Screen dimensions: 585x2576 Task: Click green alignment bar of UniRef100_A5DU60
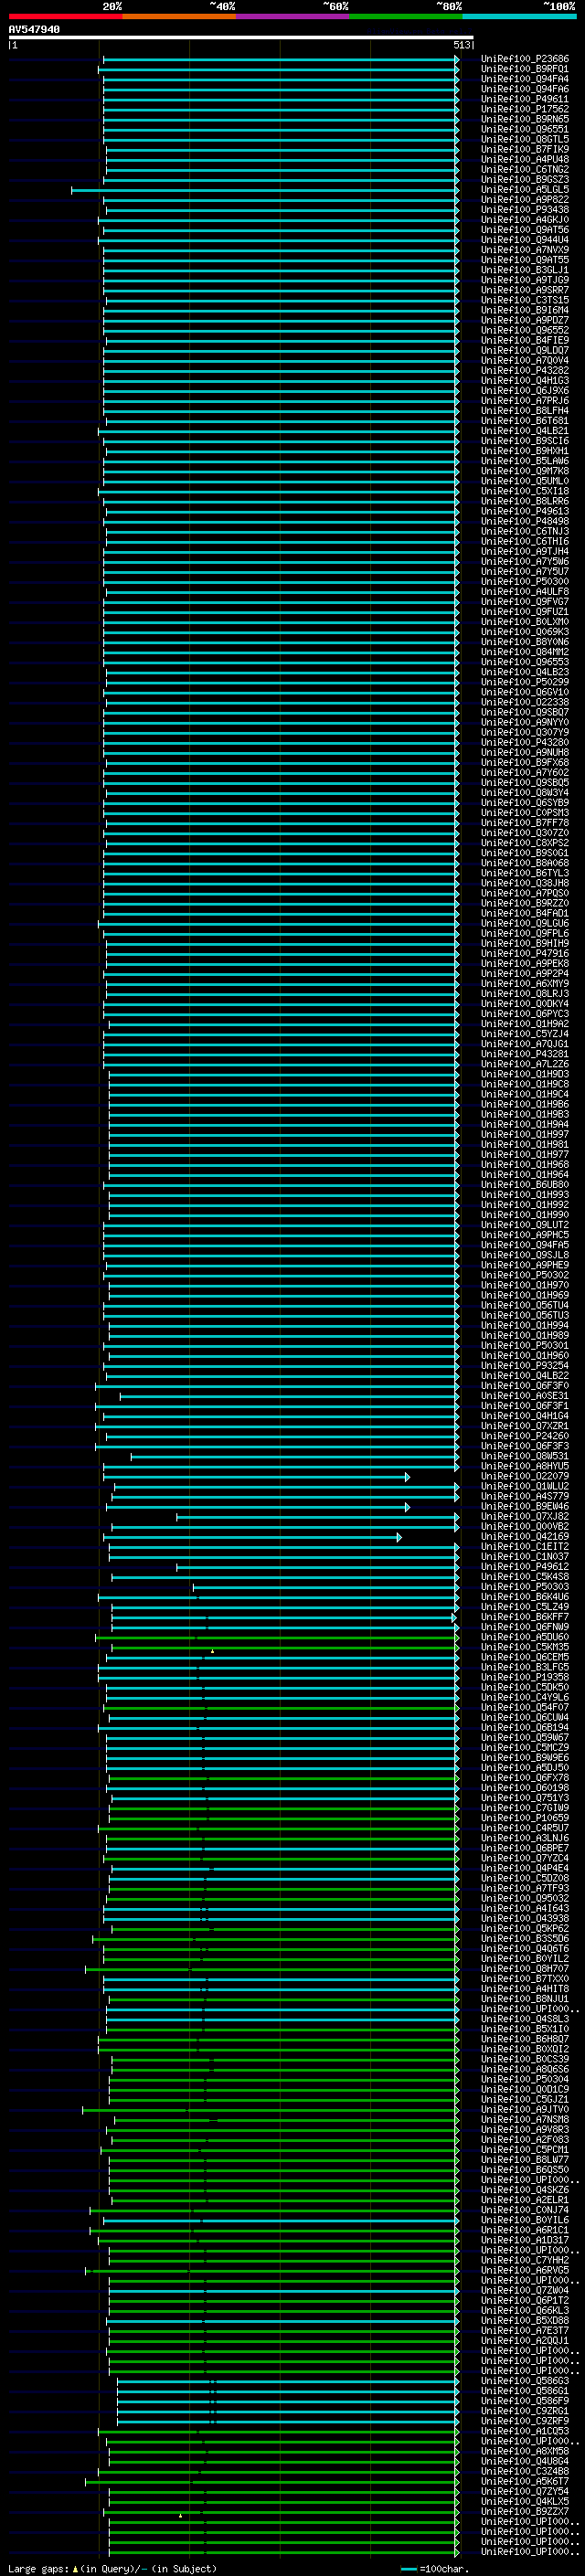click(277, 1637)
